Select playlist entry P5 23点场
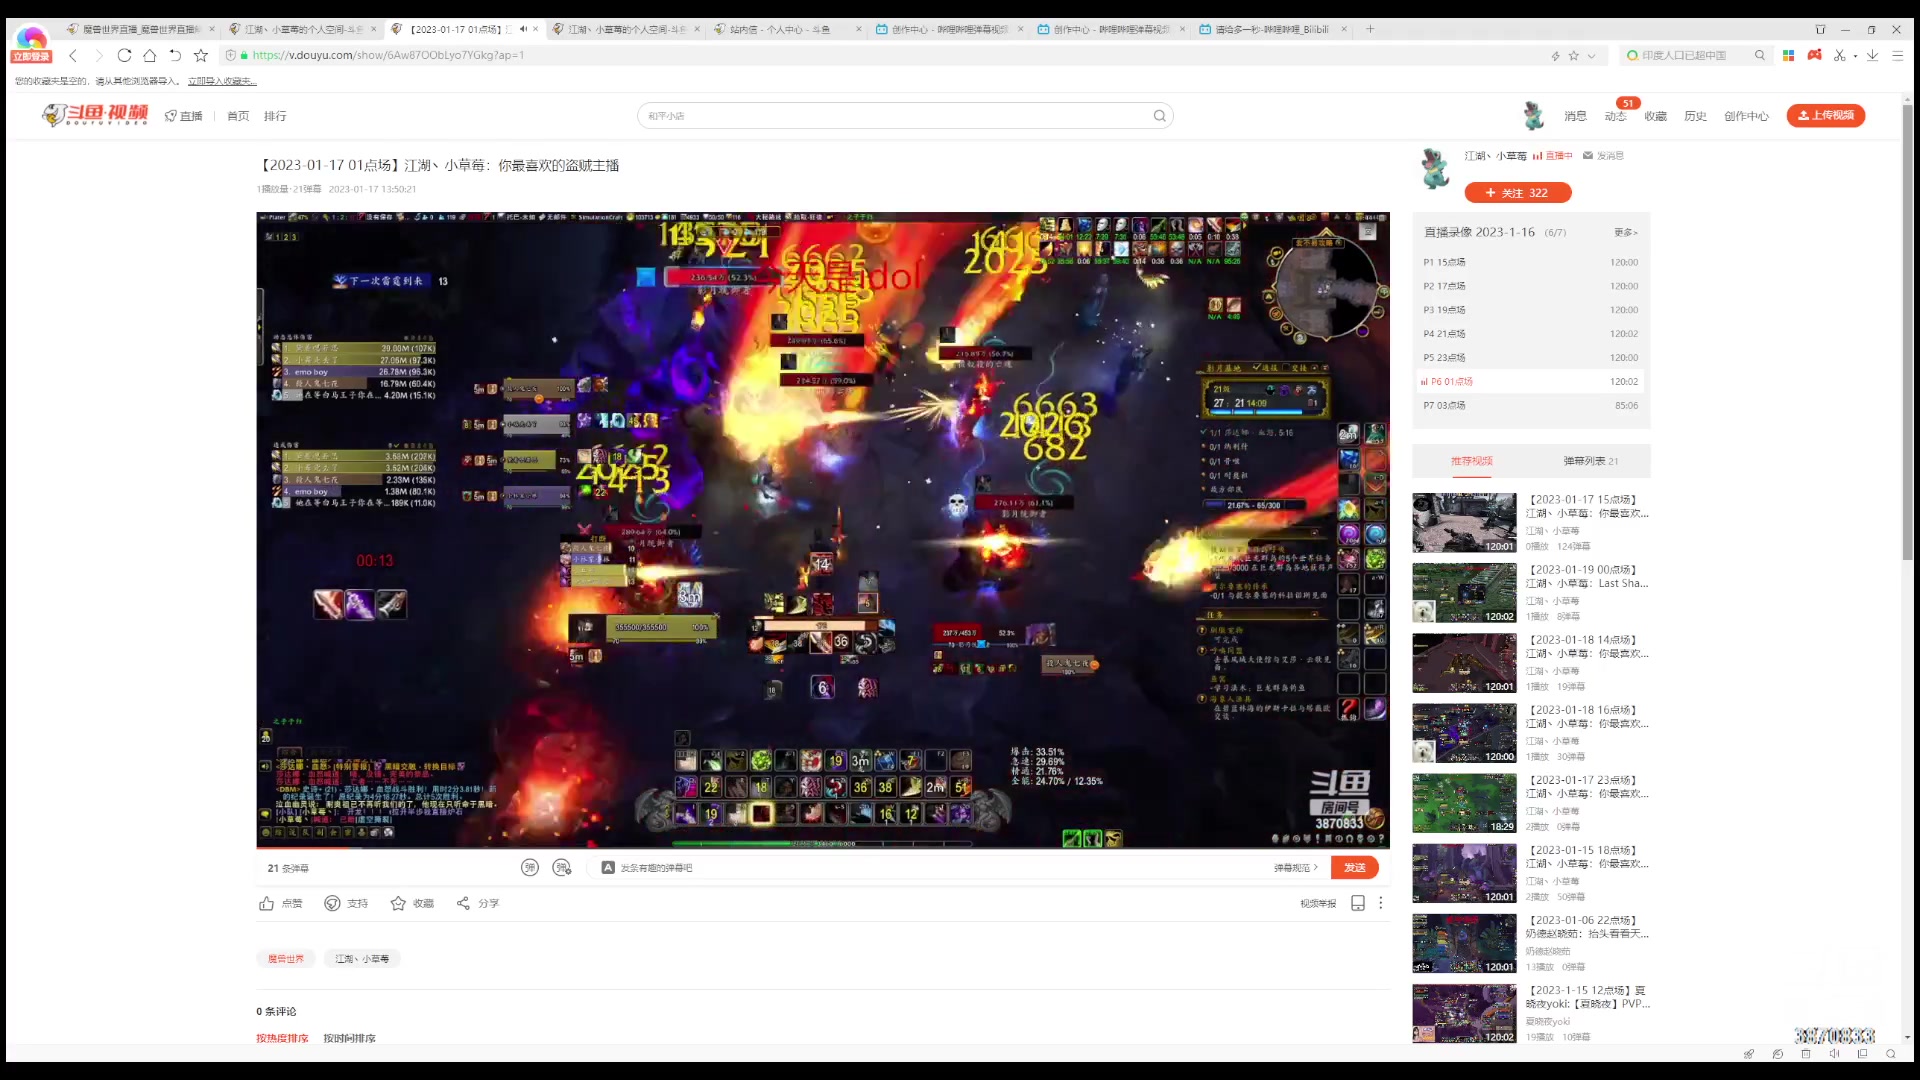The height and width of the screenshot is (1080, 1920). tap(1531, 358)
